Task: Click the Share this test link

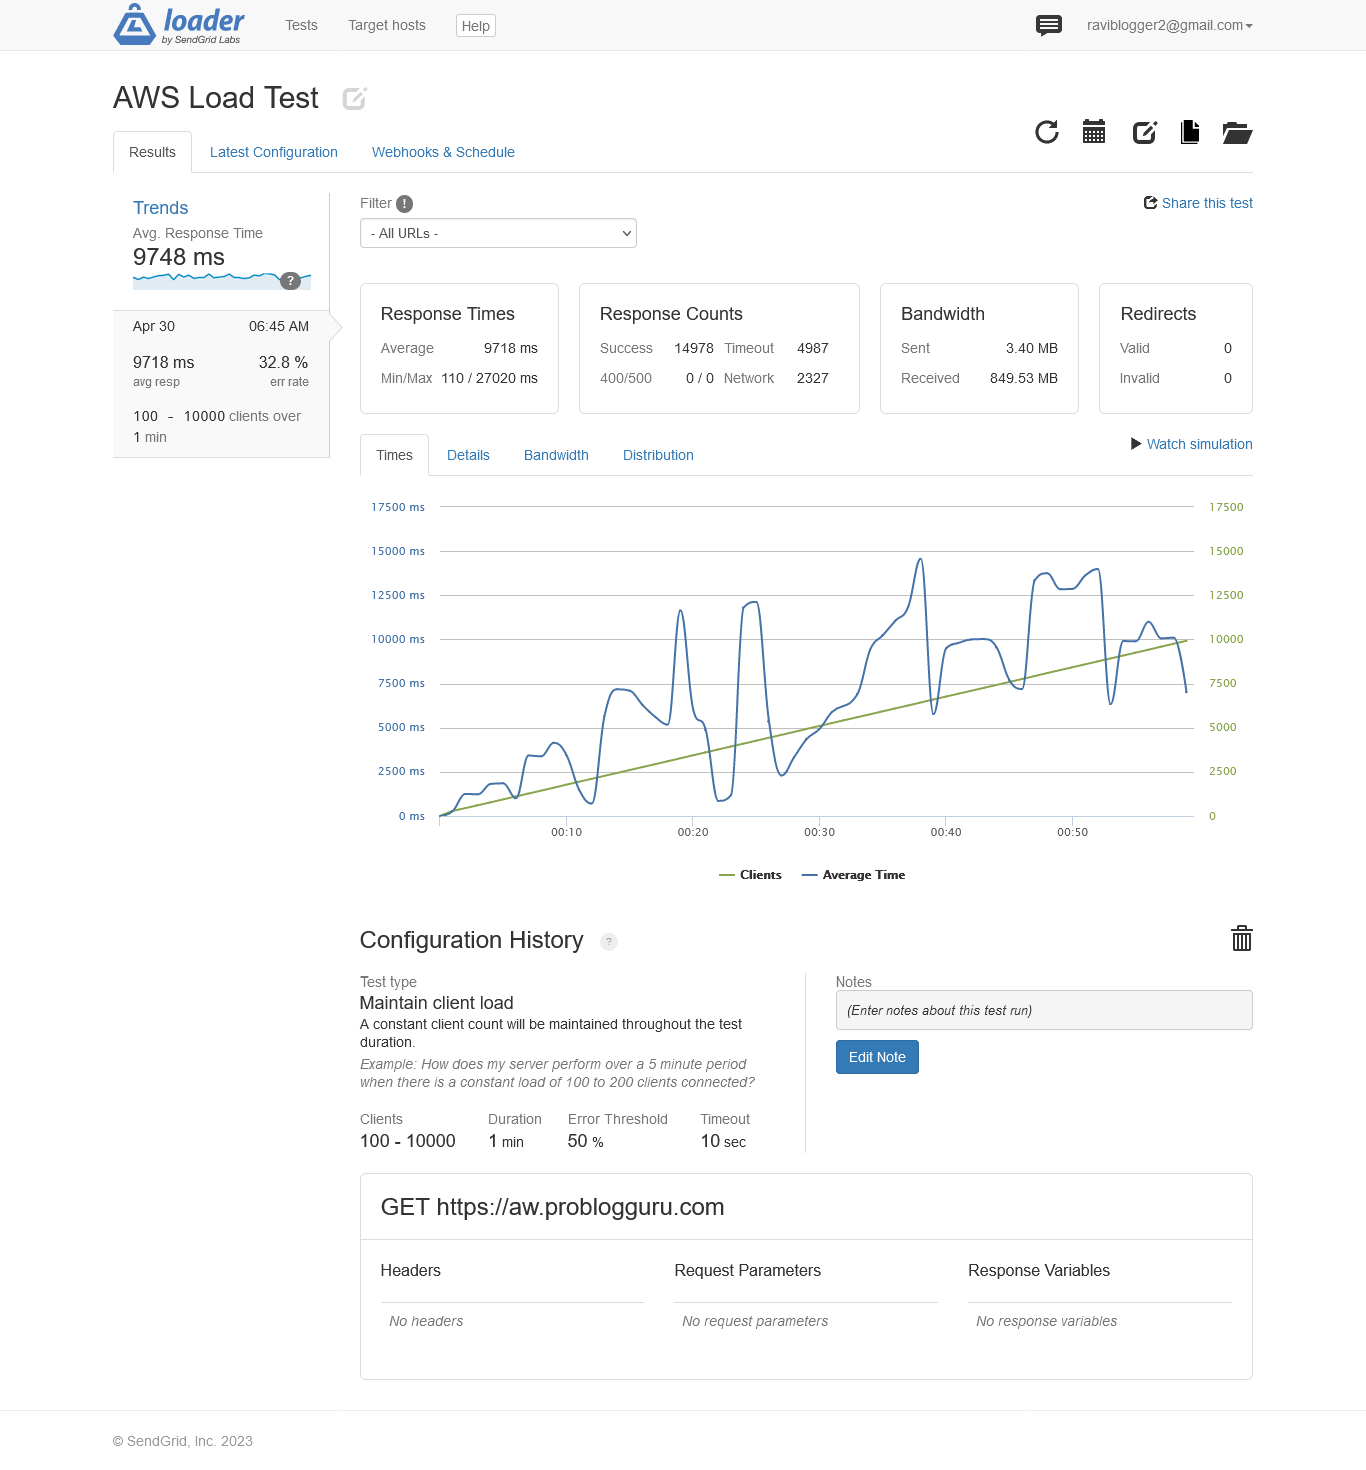Action: [1198, 203]
